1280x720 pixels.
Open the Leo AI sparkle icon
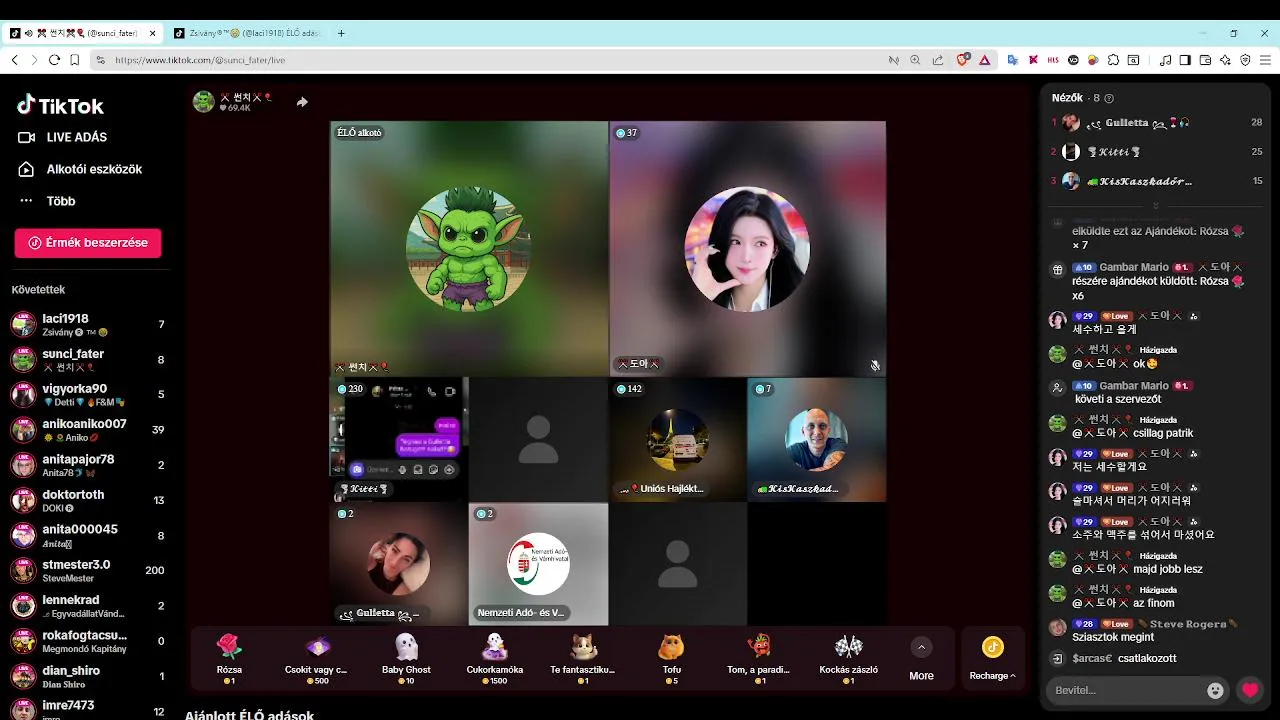[1225, 60]
